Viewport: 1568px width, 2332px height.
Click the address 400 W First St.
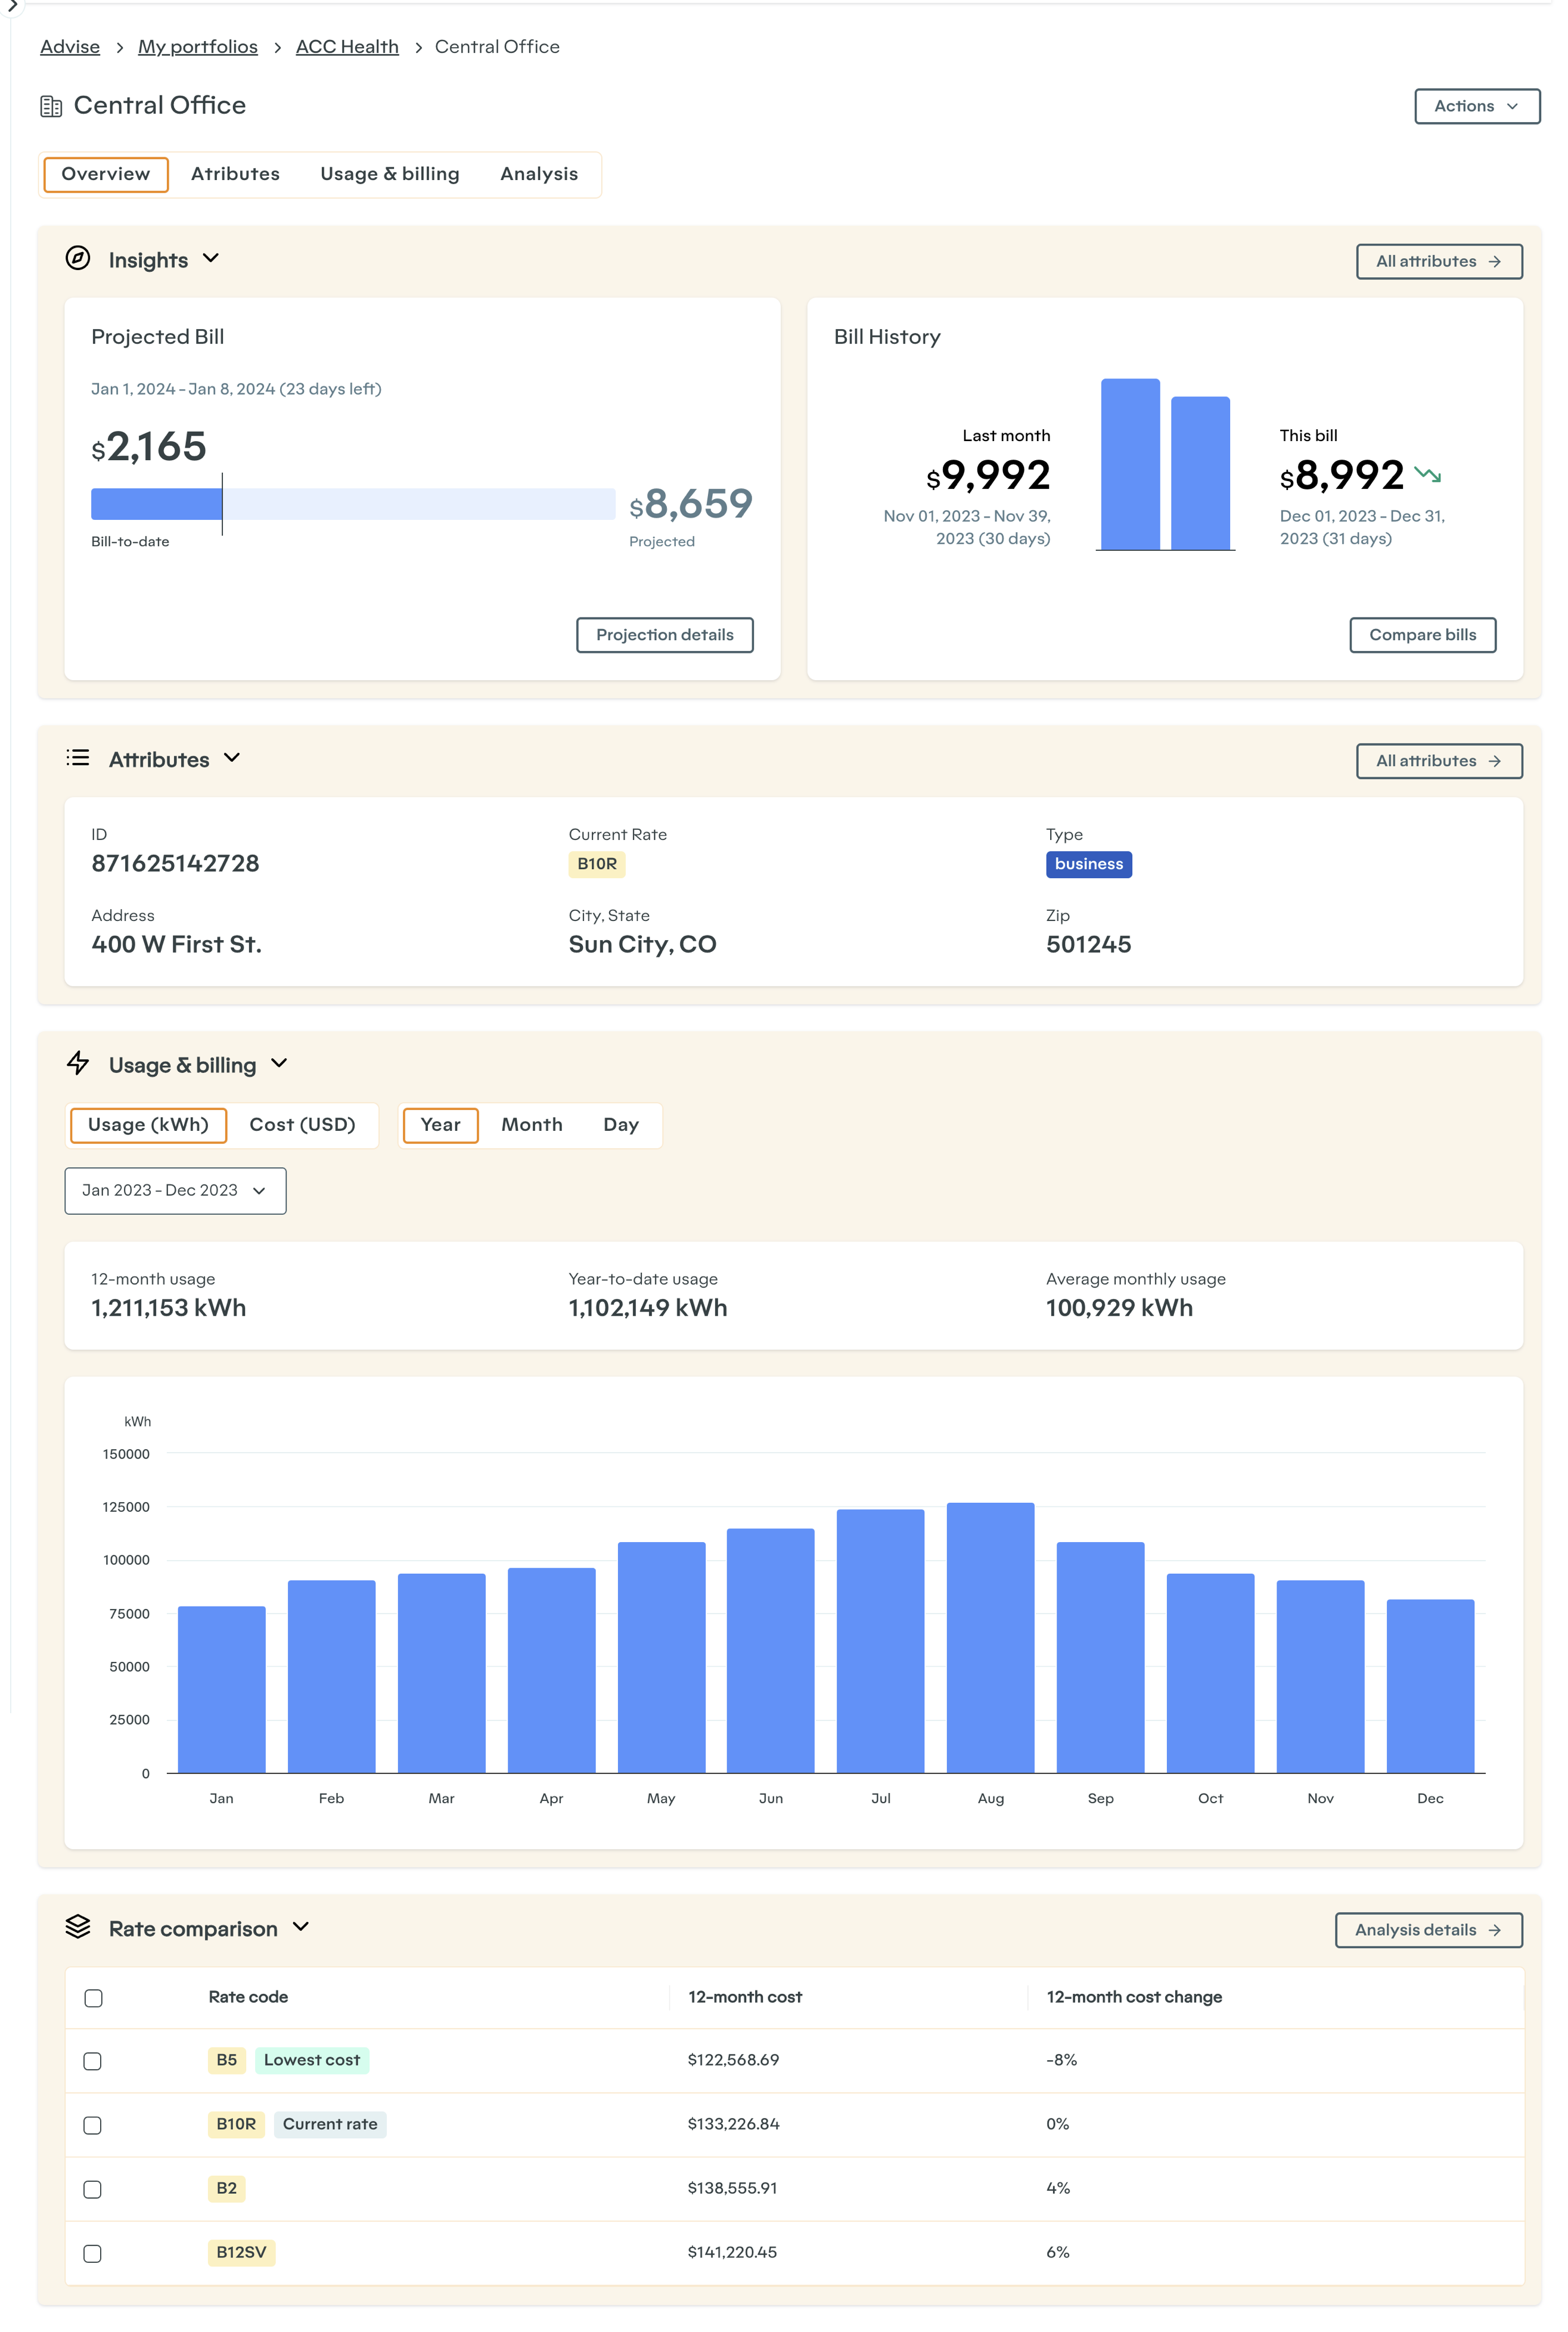coord(176,944)
